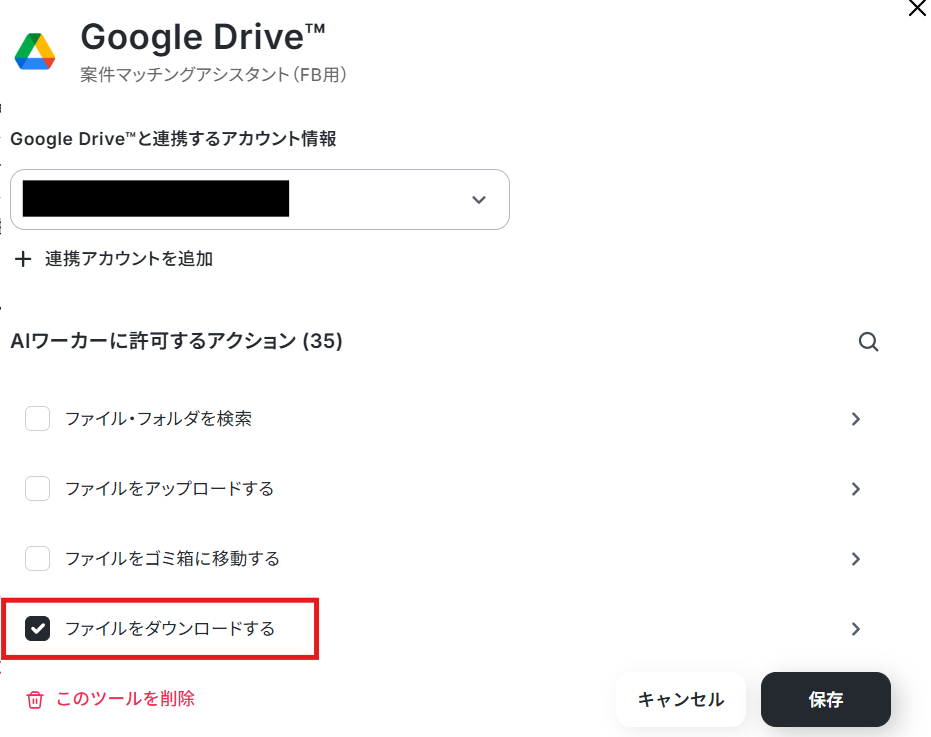Click the Google Drive logo icon

(35, 51)
